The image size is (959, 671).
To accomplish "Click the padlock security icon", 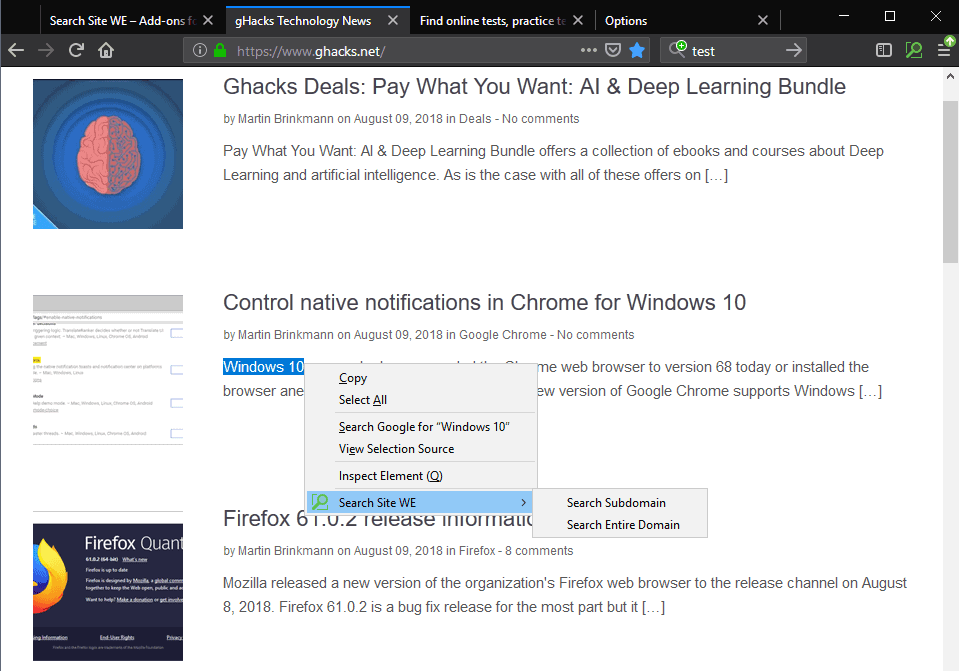I will pyautogui.click(x=219, y=49).
